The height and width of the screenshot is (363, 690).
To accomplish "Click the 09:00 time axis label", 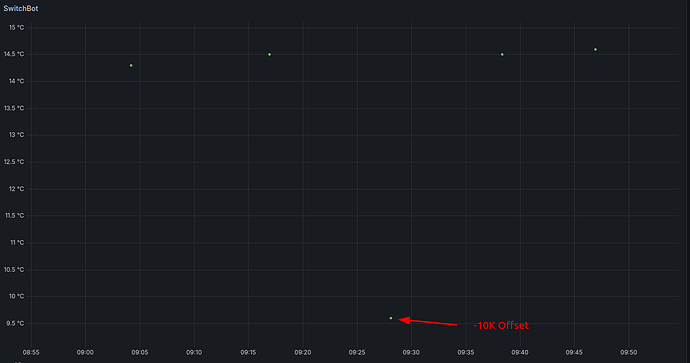I will click(85, 352).
